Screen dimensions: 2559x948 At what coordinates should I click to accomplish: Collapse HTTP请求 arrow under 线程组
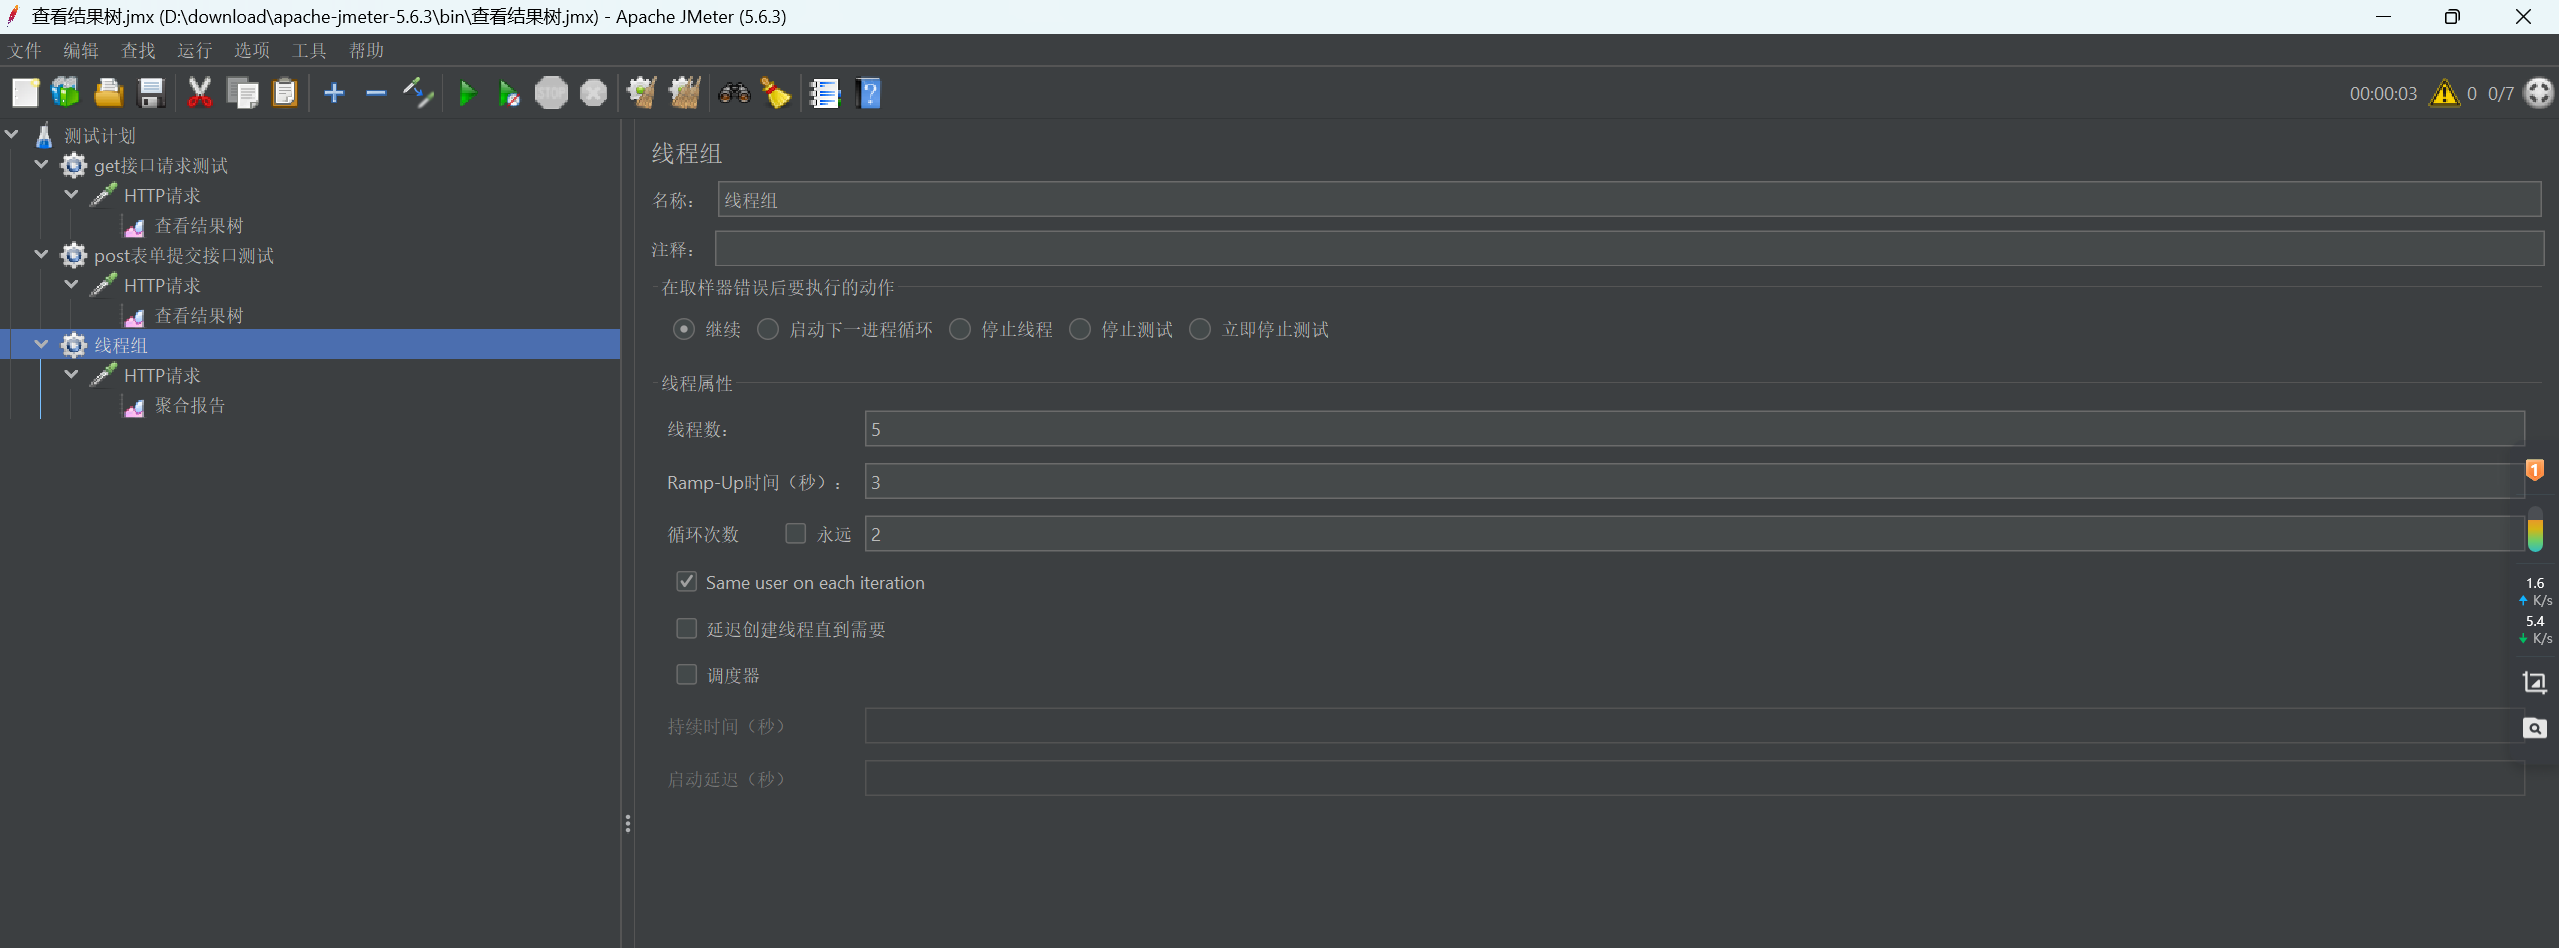click(72, 374)
